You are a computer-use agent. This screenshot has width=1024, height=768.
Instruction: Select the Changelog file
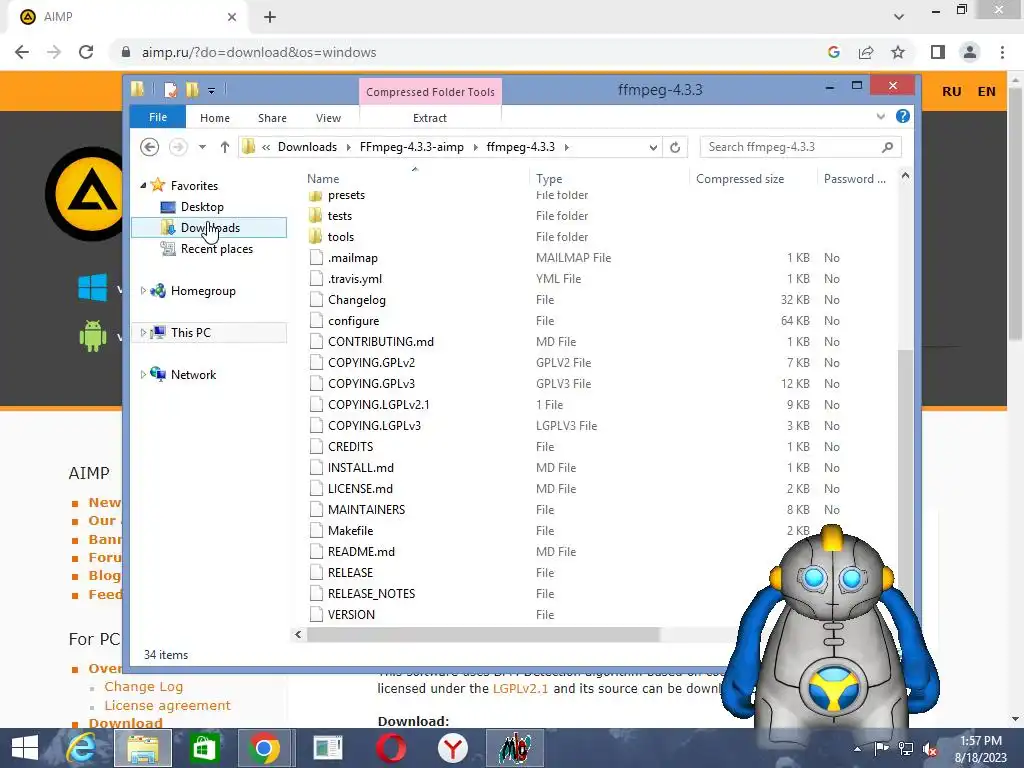(x=357, y=300)
